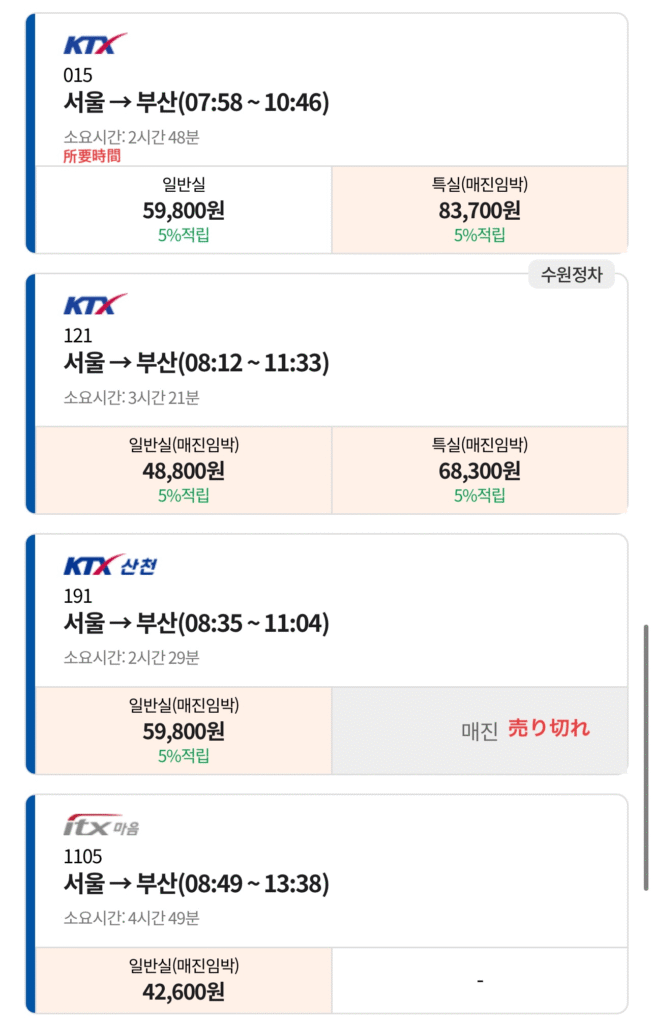This screenshot has width=653, height=1024.
Task: Click the 수원정차 badge on train 121
Action: 572,275
